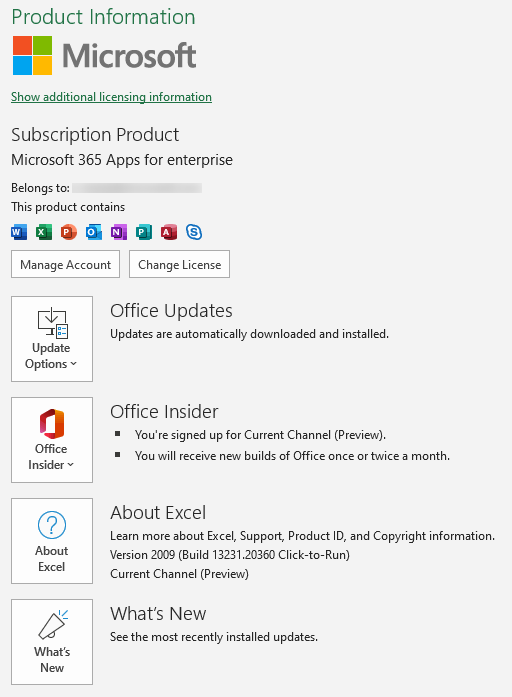Viewport: 512px width, 697px height.
Task: Open the What's New button
Action: [52, 642]
